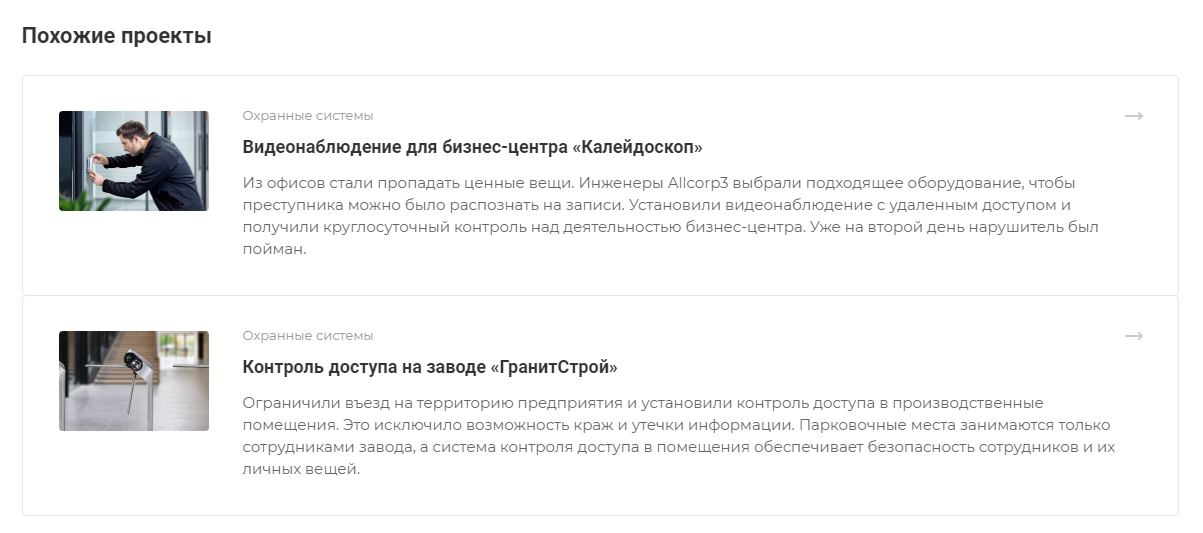
Task: Select «Охранные системы» label above ГранитСтрой title
Action: [x=308, y=336]
